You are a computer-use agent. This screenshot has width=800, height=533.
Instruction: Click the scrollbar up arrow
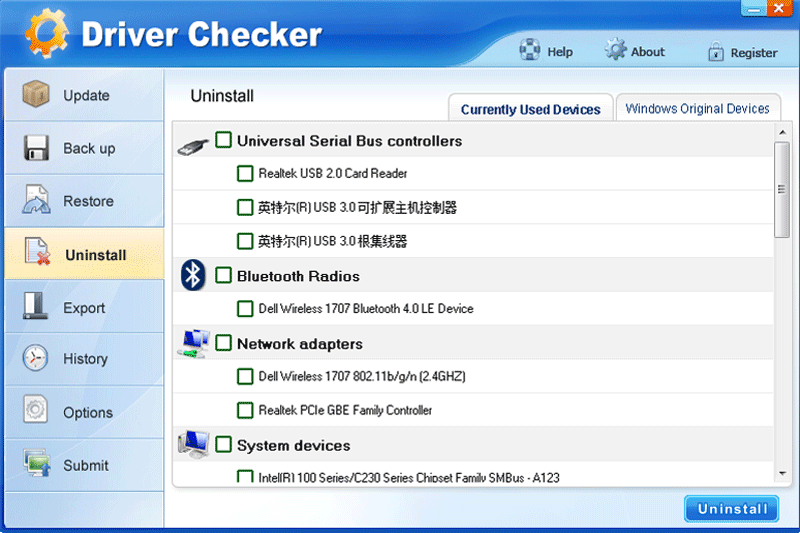click(782, 133)
